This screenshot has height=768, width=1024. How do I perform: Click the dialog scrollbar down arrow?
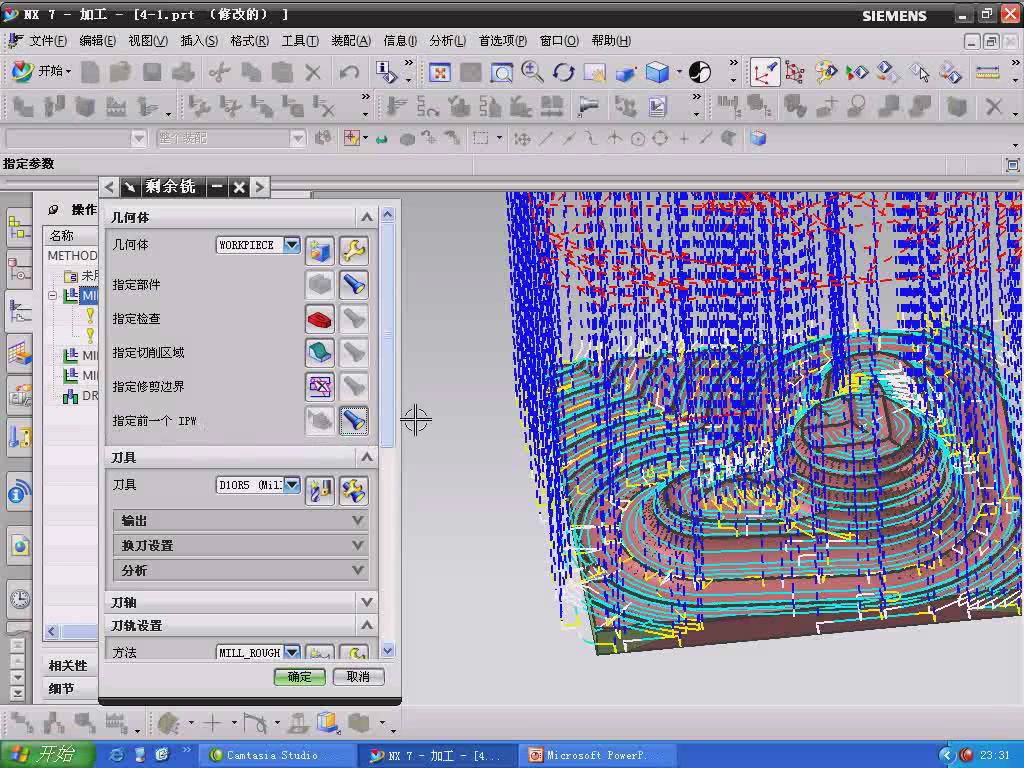[387, 650]
